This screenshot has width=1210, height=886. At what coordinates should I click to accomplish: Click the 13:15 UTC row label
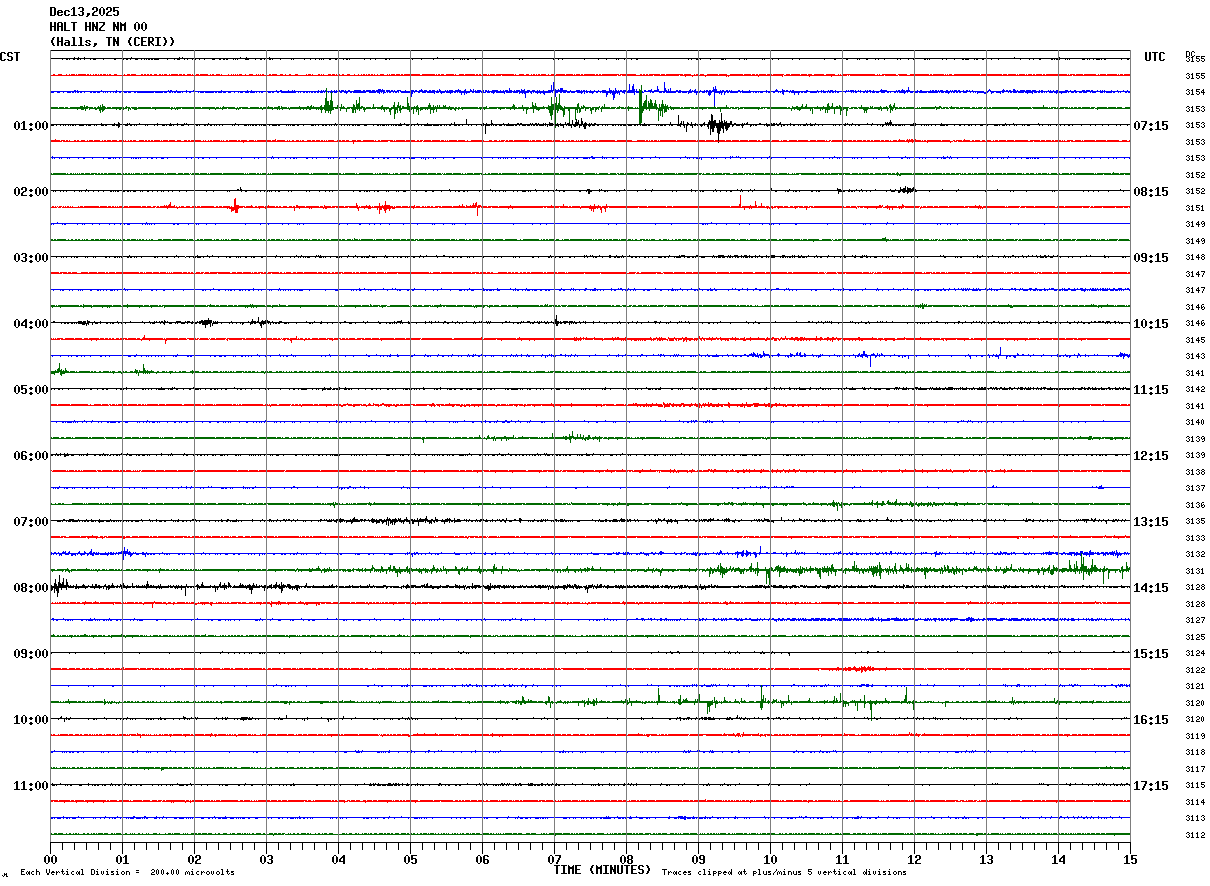tap(1151, 522)
